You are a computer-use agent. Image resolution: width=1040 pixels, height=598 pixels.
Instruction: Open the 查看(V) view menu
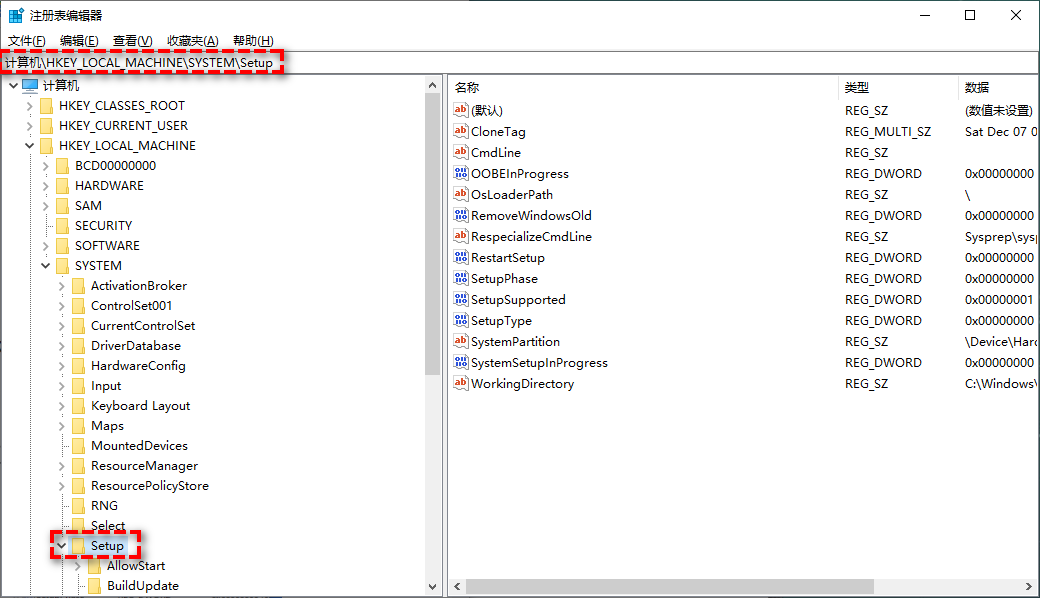coord(132,40)
